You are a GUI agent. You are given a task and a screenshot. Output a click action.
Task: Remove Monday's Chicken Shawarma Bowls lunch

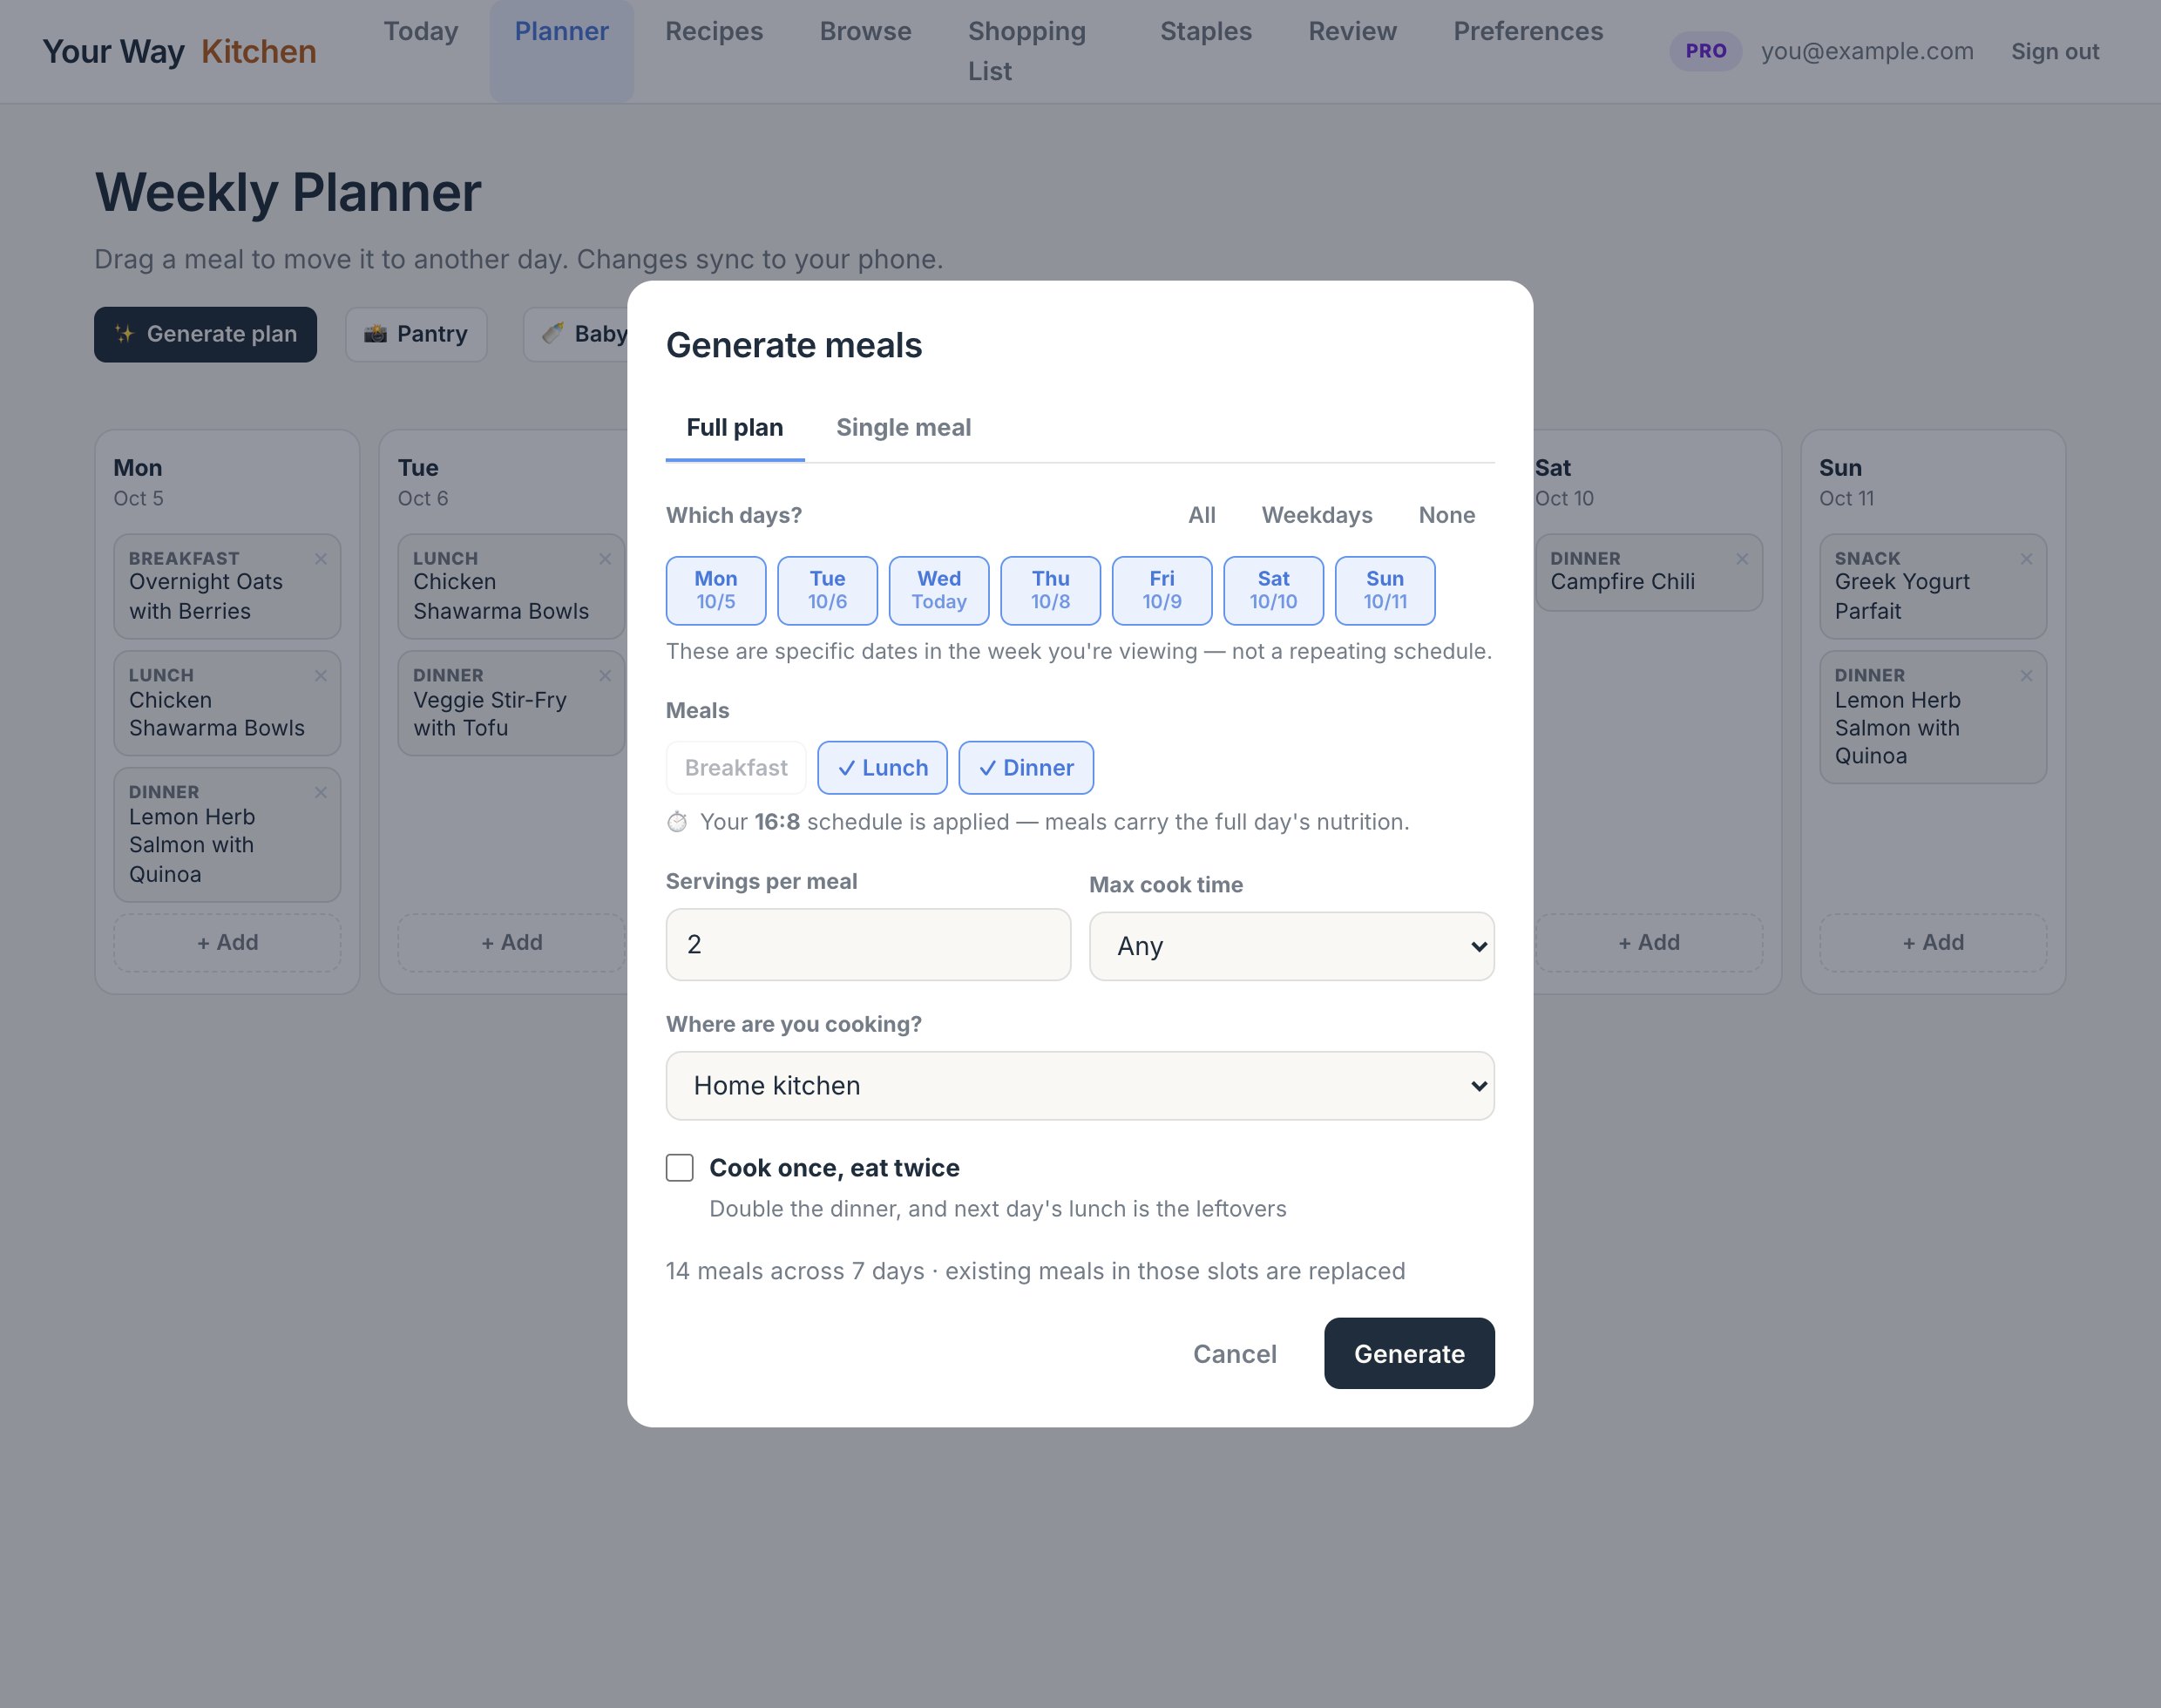click(321, 676)
